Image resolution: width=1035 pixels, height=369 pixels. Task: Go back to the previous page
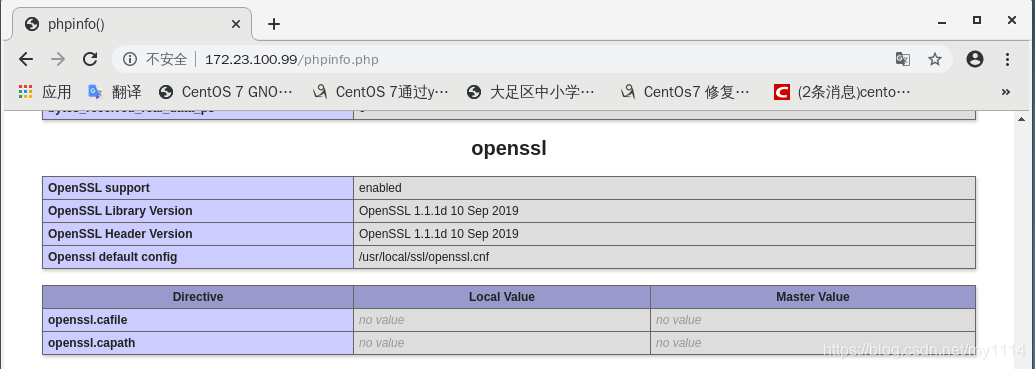click(26, 59)
